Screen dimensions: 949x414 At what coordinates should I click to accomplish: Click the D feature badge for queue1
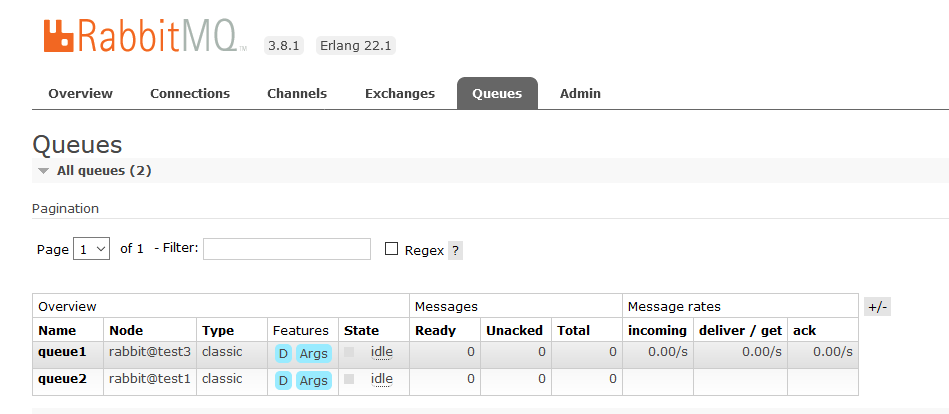(x=283, y=353)
